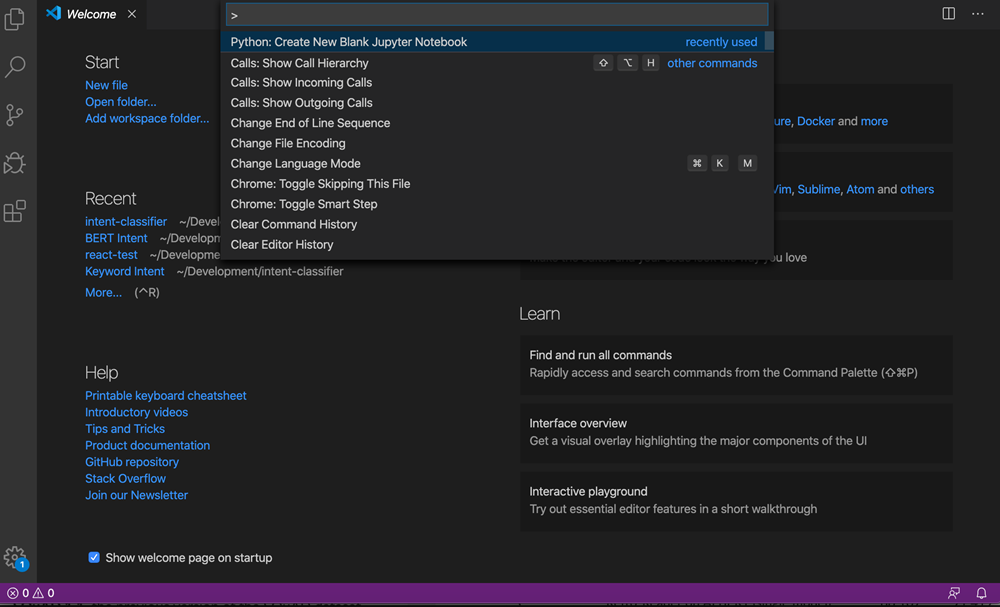Select Clear Command History command
This screenshot has width=1000, height=607.
(x=497, y=224)
